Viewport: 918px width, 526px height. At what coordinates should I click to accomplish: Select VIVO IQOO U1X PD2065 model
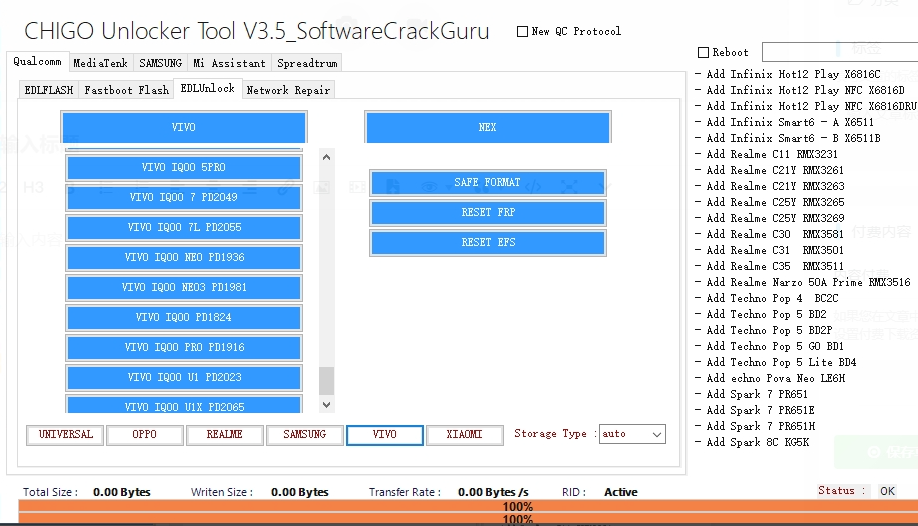click(x=184, y=405)
